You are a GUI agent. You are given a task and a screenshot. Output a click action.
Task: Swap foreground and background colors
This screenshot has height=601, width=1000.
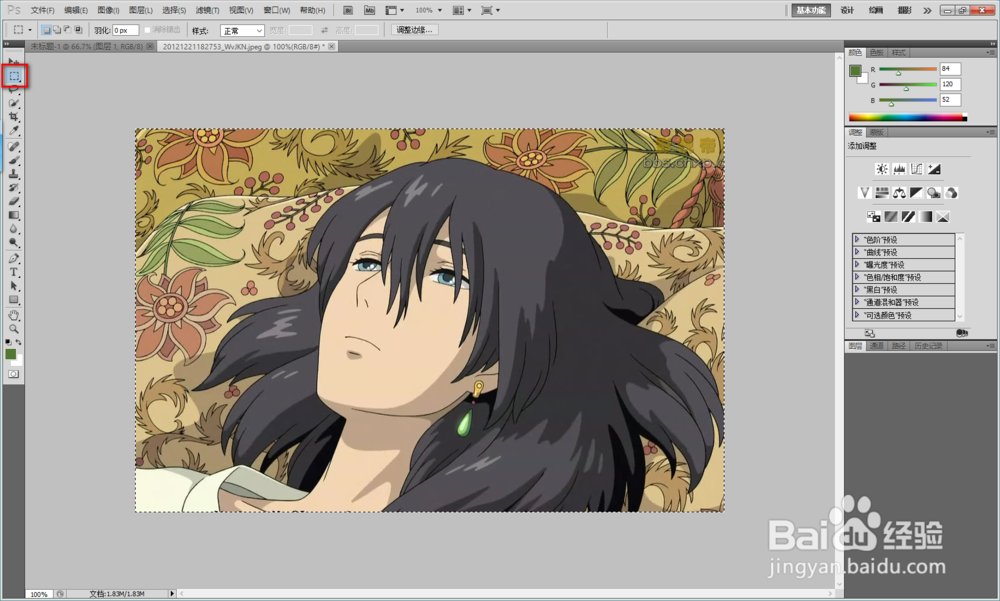(18, 343)
